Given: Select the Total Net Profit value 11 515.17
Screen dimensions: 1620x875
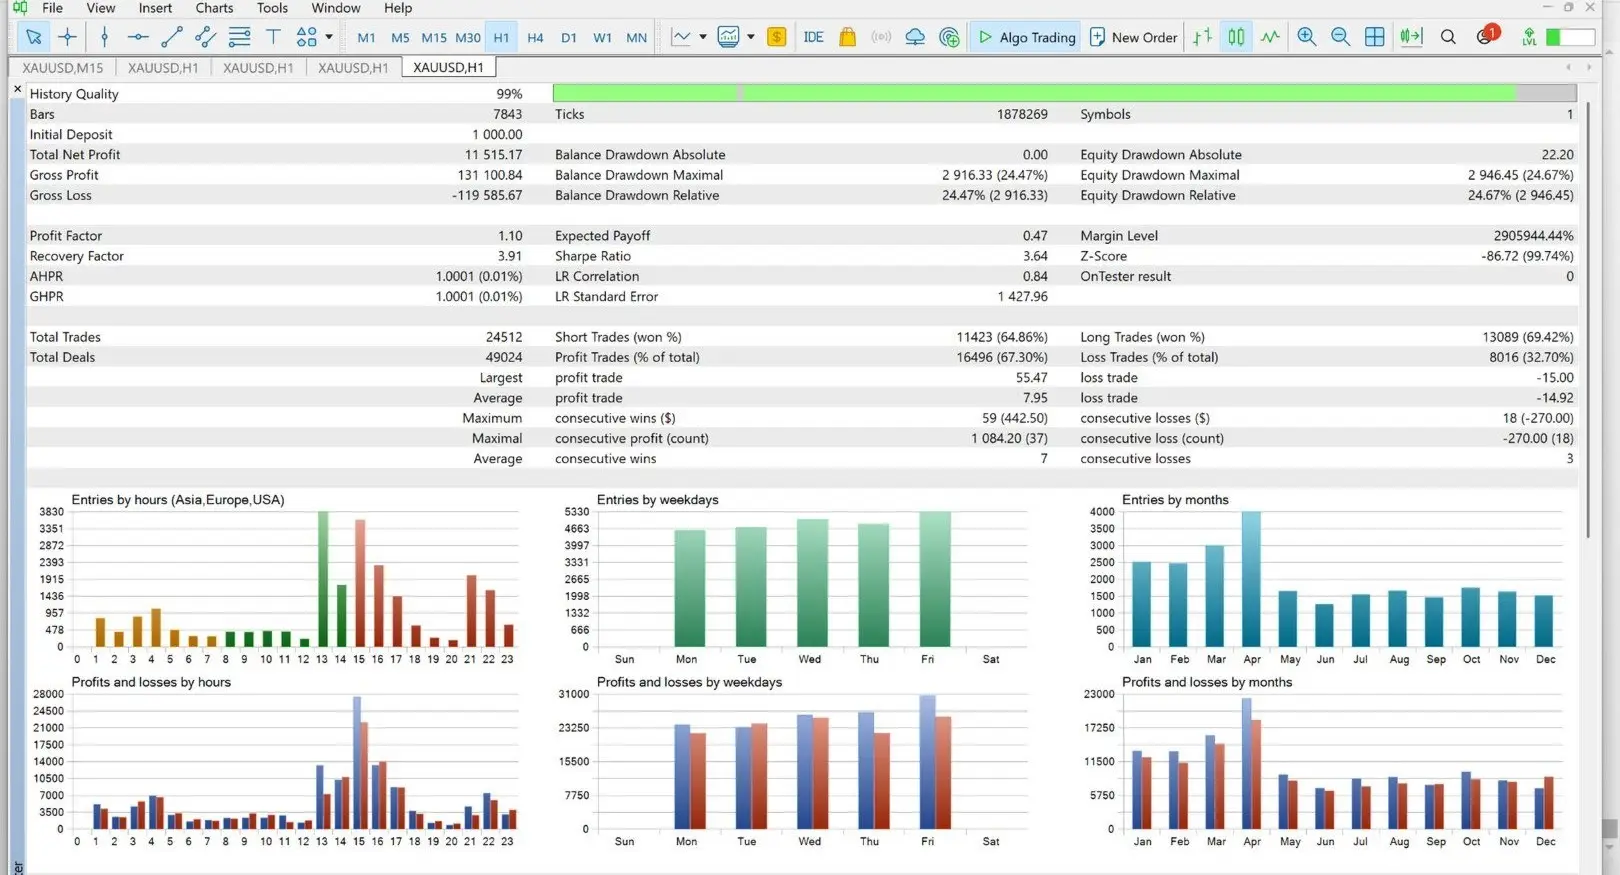Looking at the screenshot, I should pos(493,155).
